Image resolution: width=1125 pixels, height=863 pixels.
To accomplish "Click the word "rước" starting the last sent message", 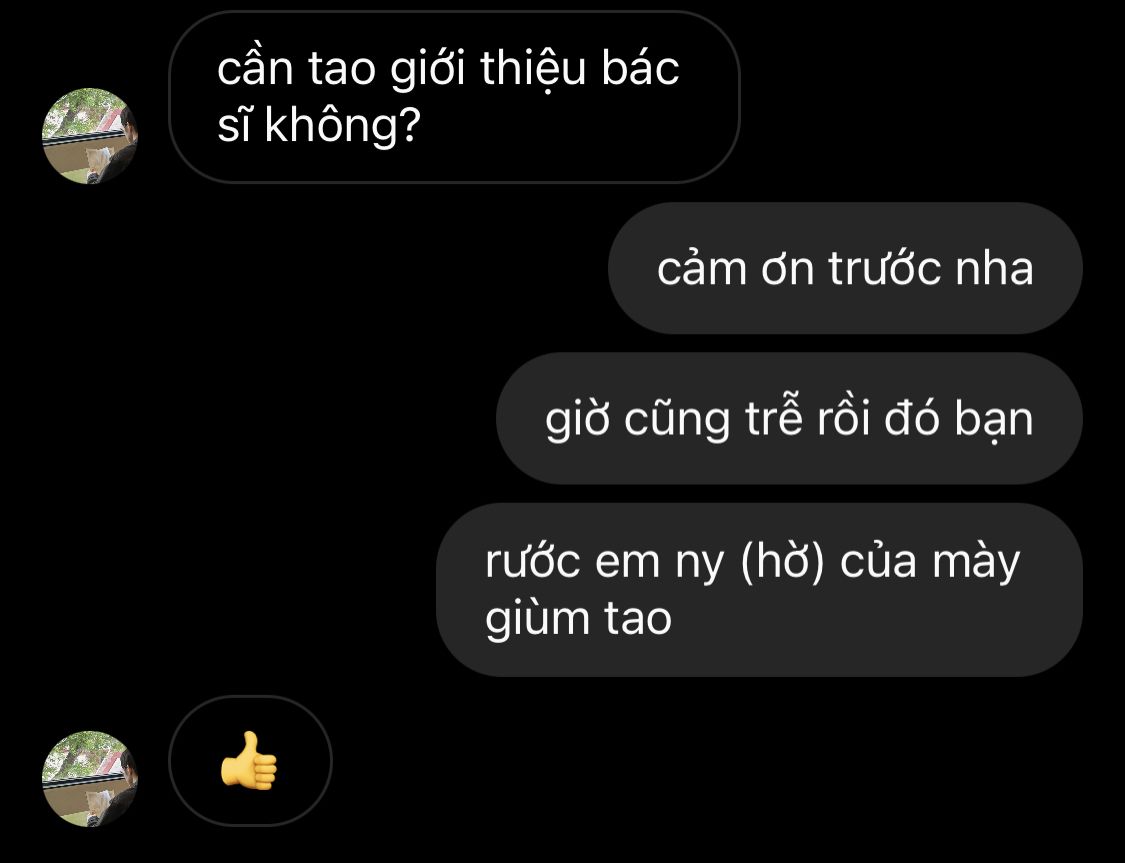I will click(x=532, y=562).
